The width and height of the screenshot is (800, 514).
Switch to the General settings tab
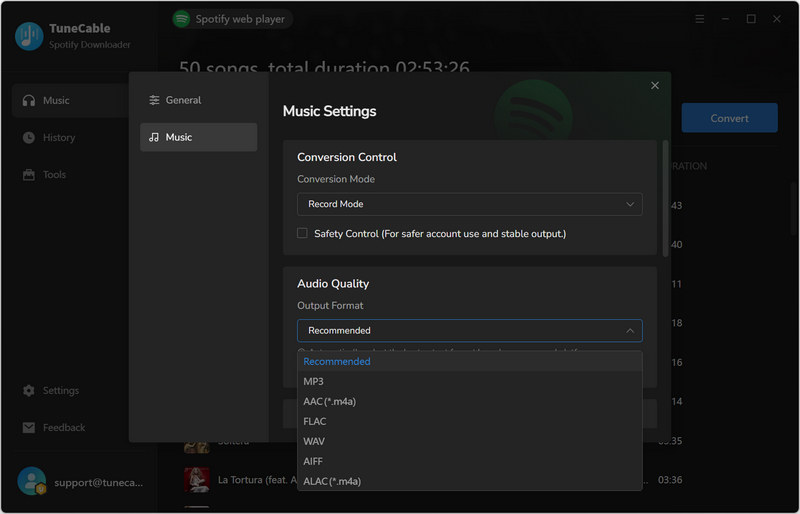198,100
